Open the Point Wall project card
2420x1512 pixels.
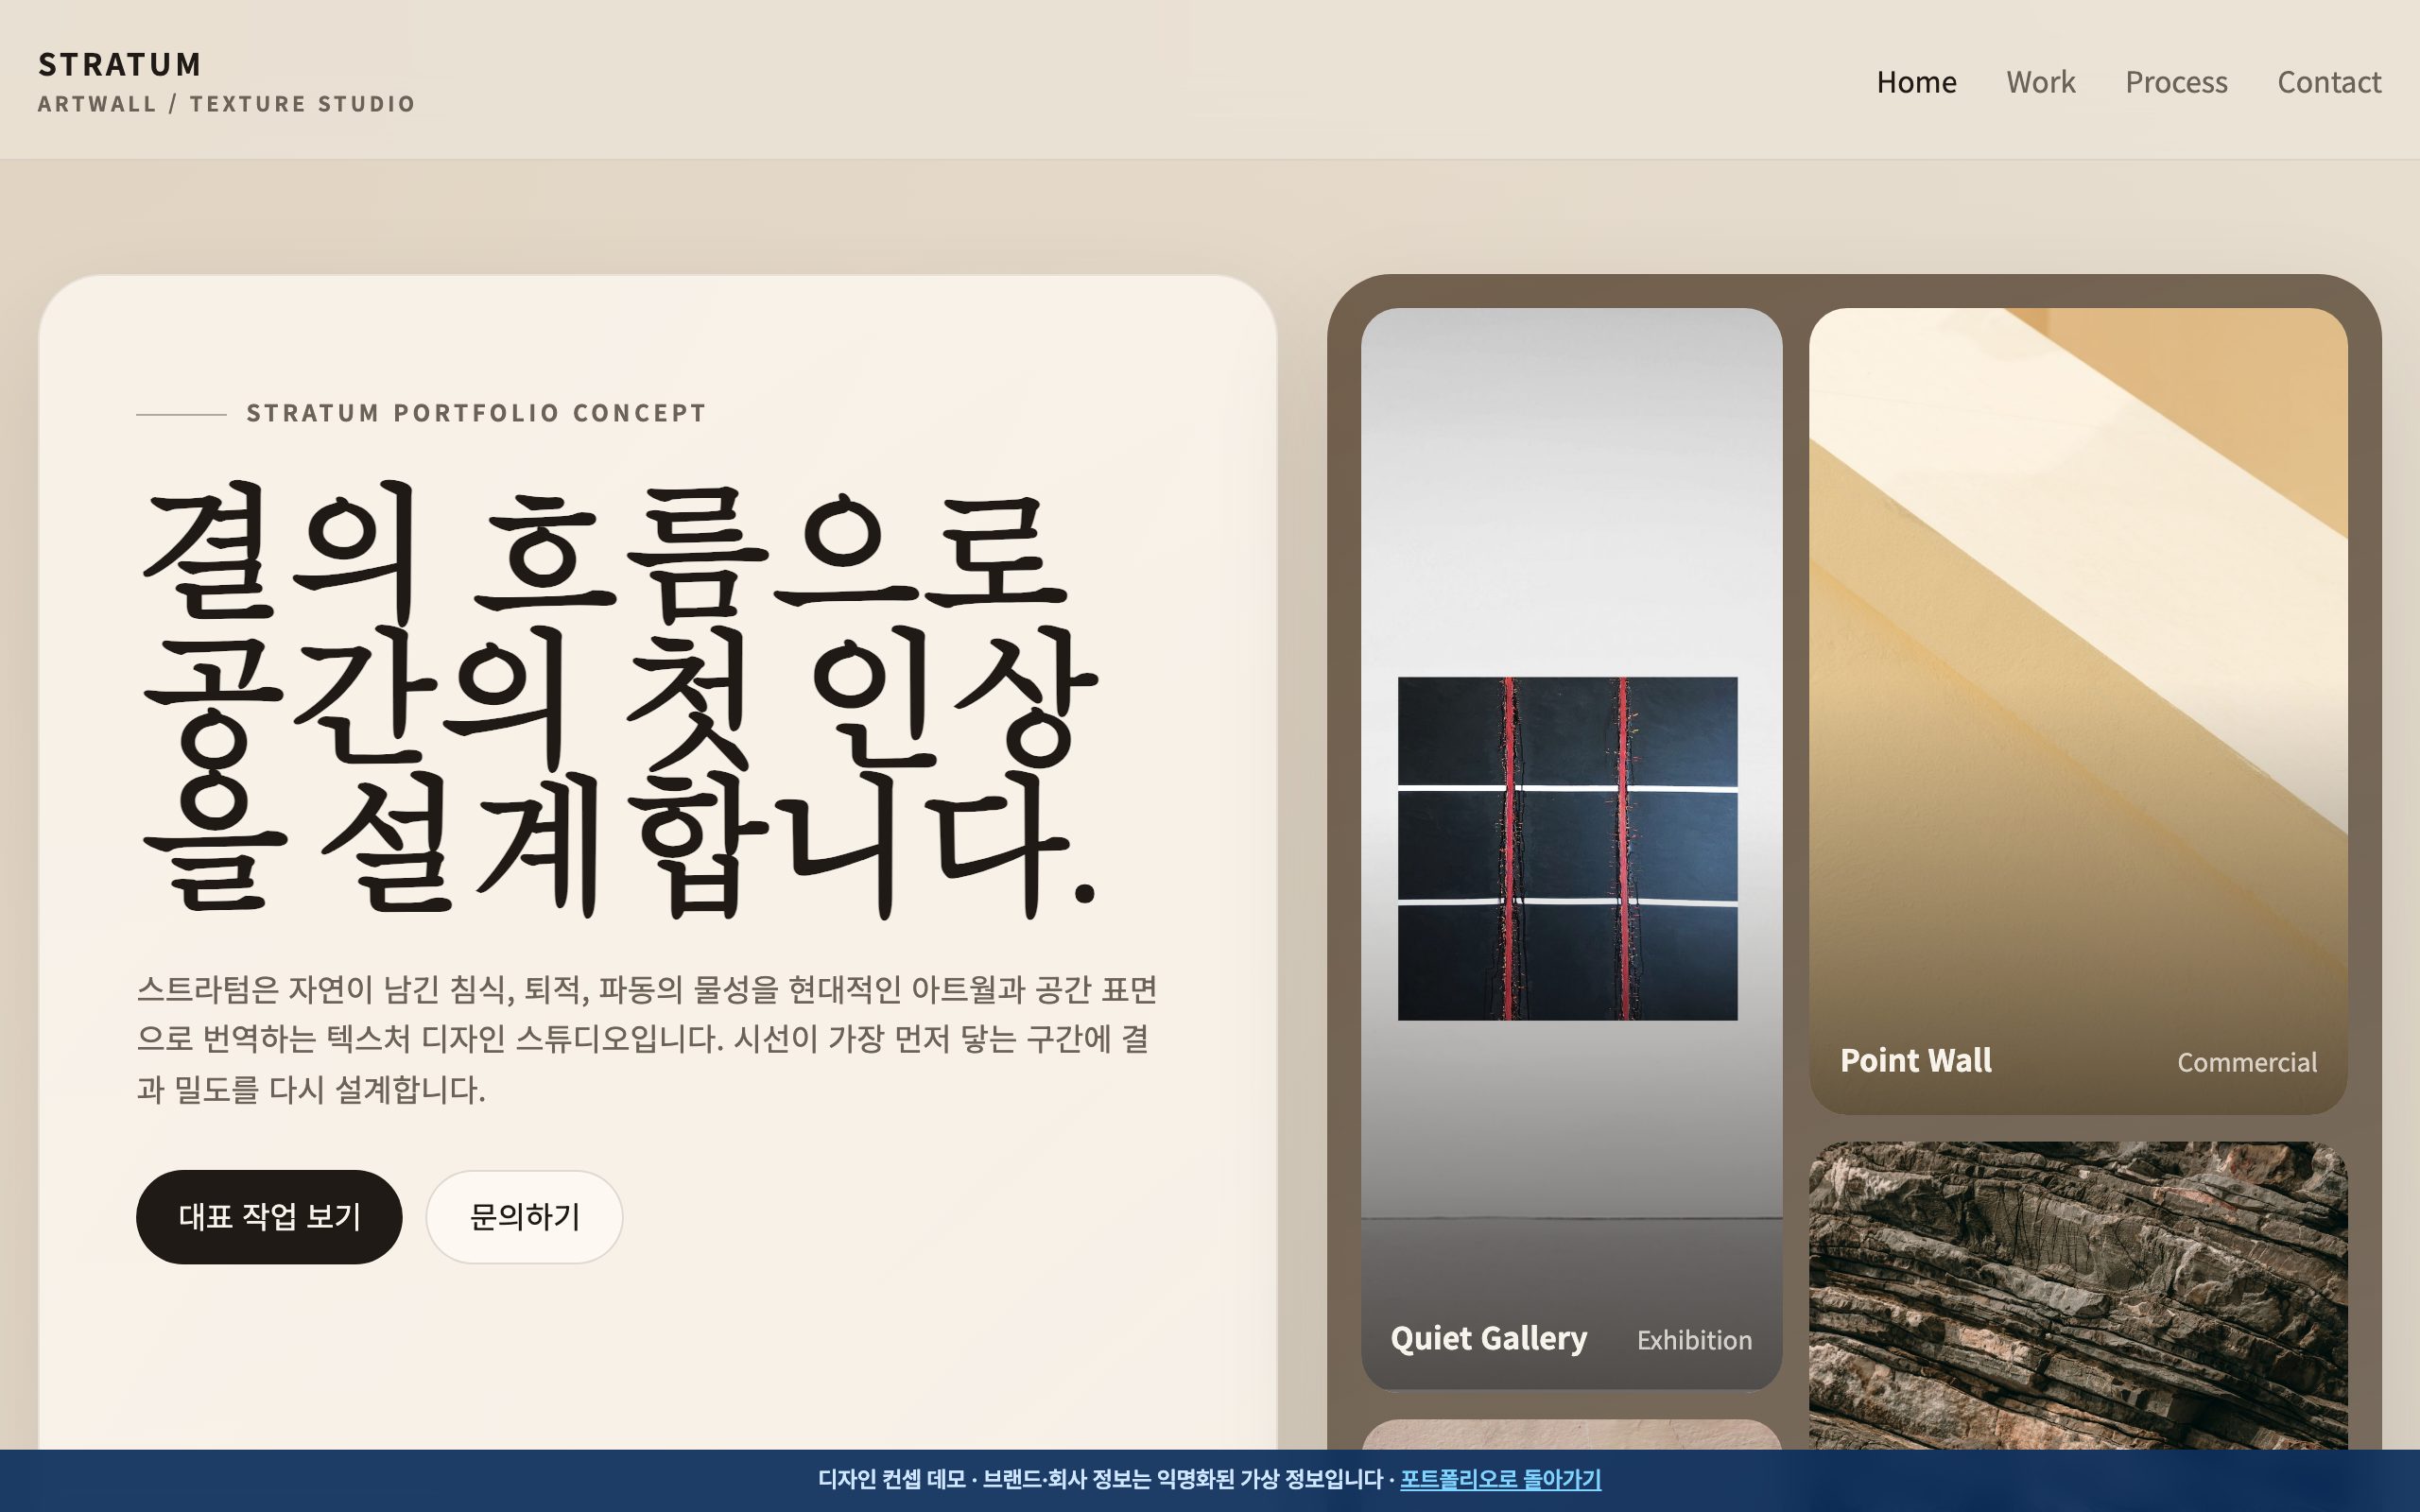(2078, 711)
